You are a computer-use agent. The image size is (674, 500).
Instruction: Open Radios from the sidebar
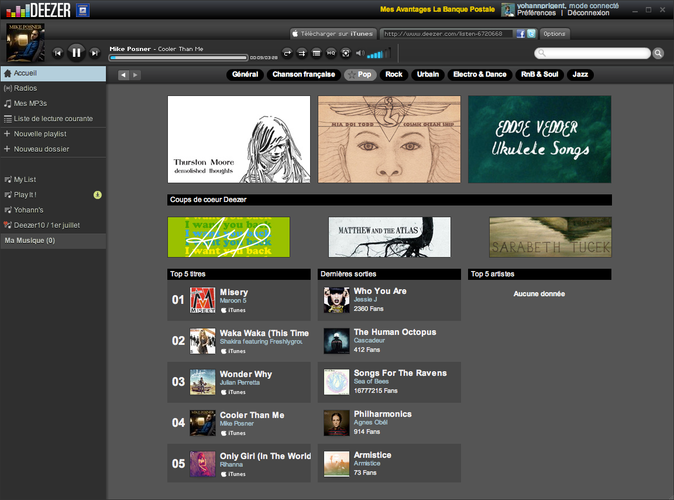point(26,88)
